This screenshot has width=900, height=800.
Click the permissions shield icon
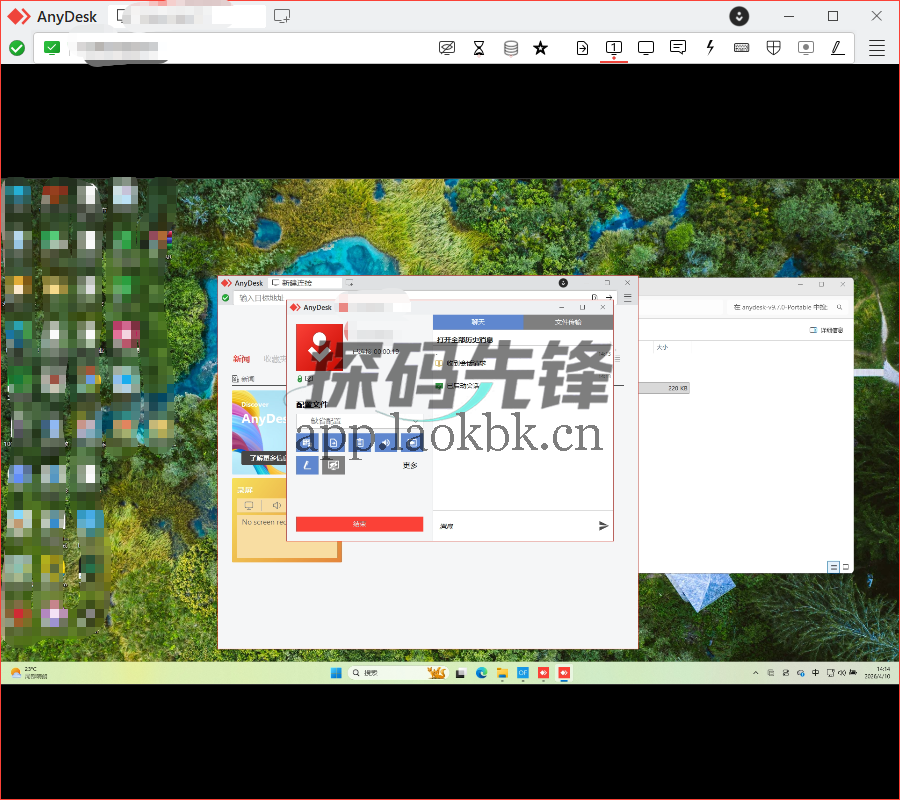pos(773,47)
